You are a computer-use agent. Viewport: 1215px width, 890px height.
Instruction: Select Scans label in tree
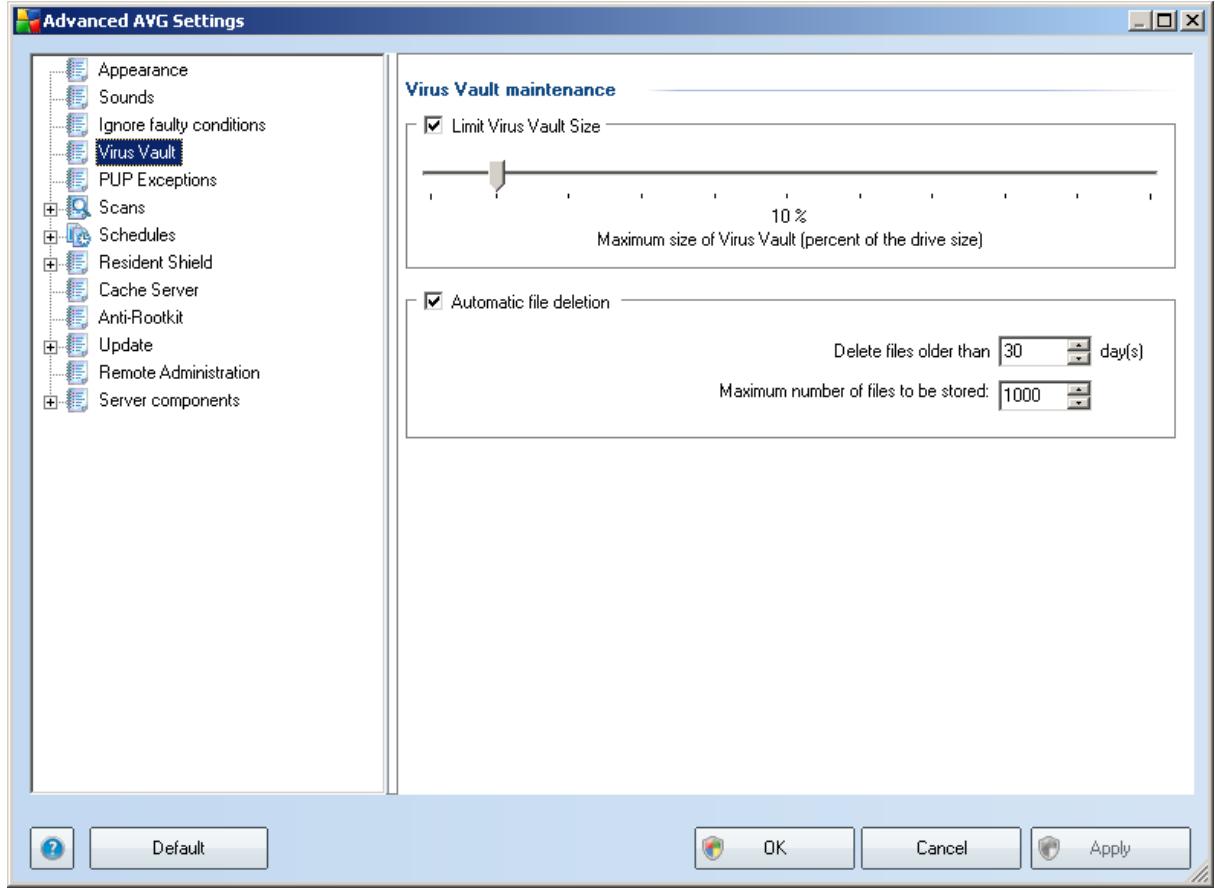point(121,208)
